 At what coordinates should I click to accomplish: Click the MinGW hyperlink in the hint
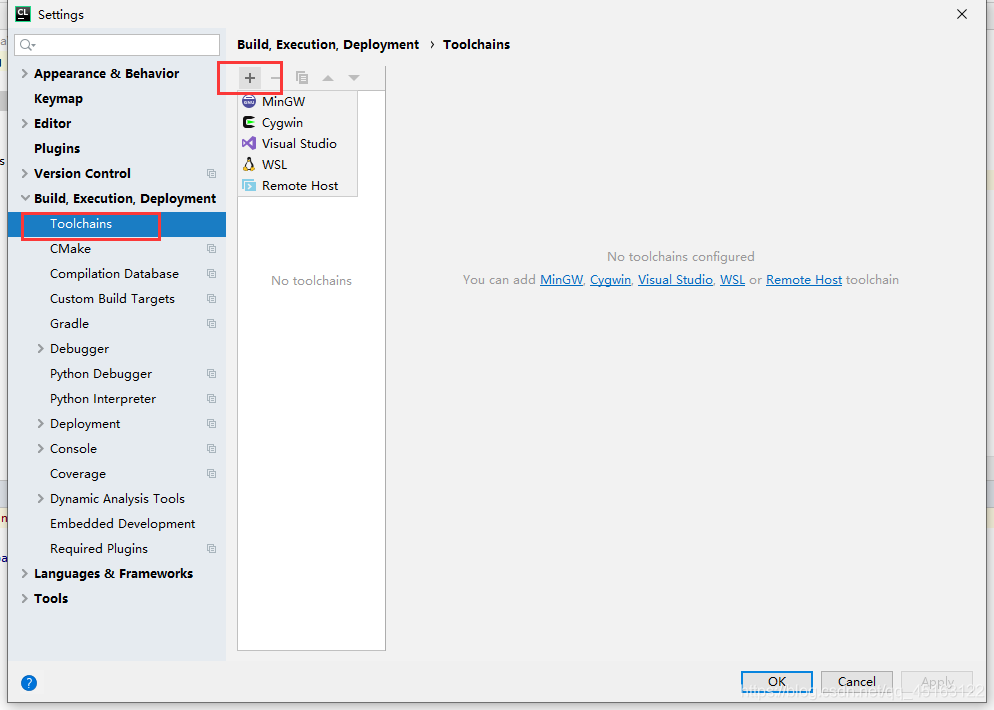point(561,280)
